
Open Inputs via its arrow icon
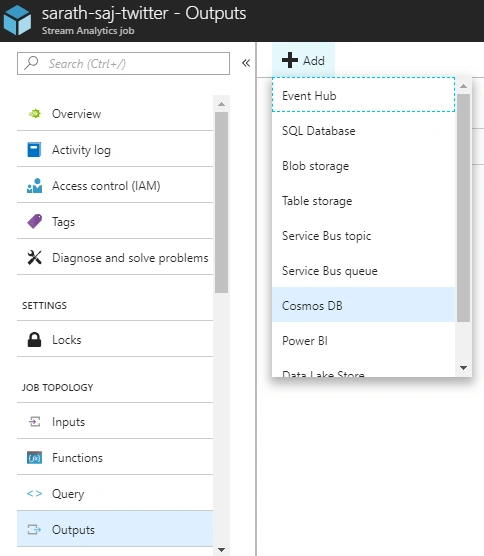pos(34,422)
